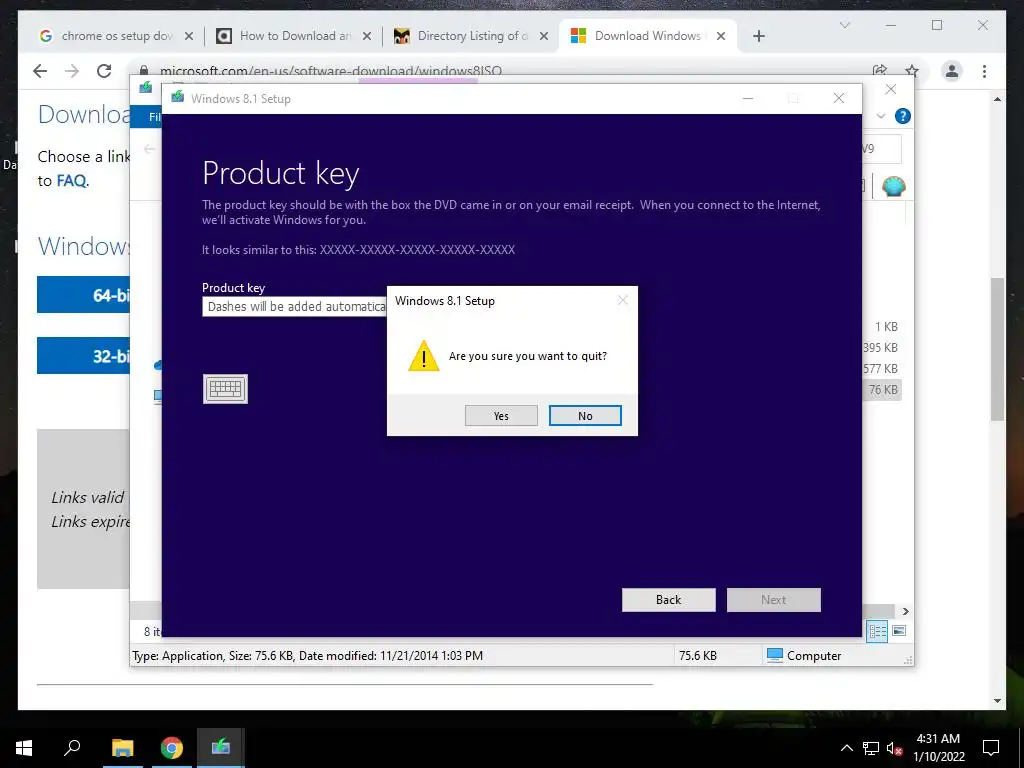Switch File Explorer to large icons view

point(899,631)
